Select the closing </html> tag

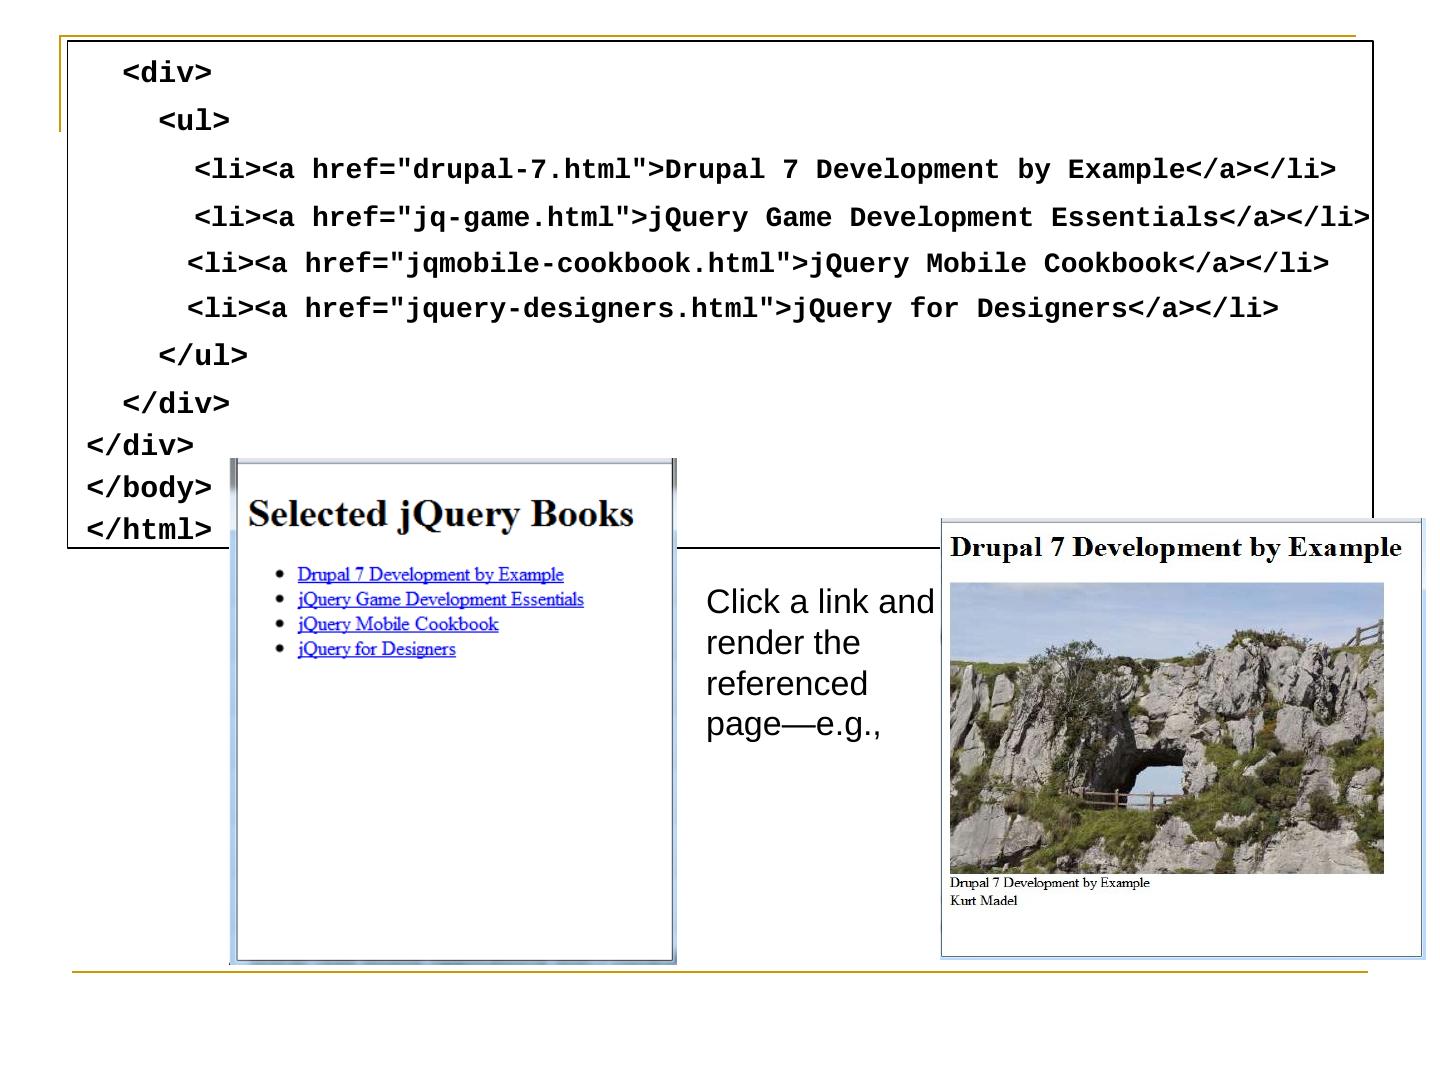coord(149,530)
